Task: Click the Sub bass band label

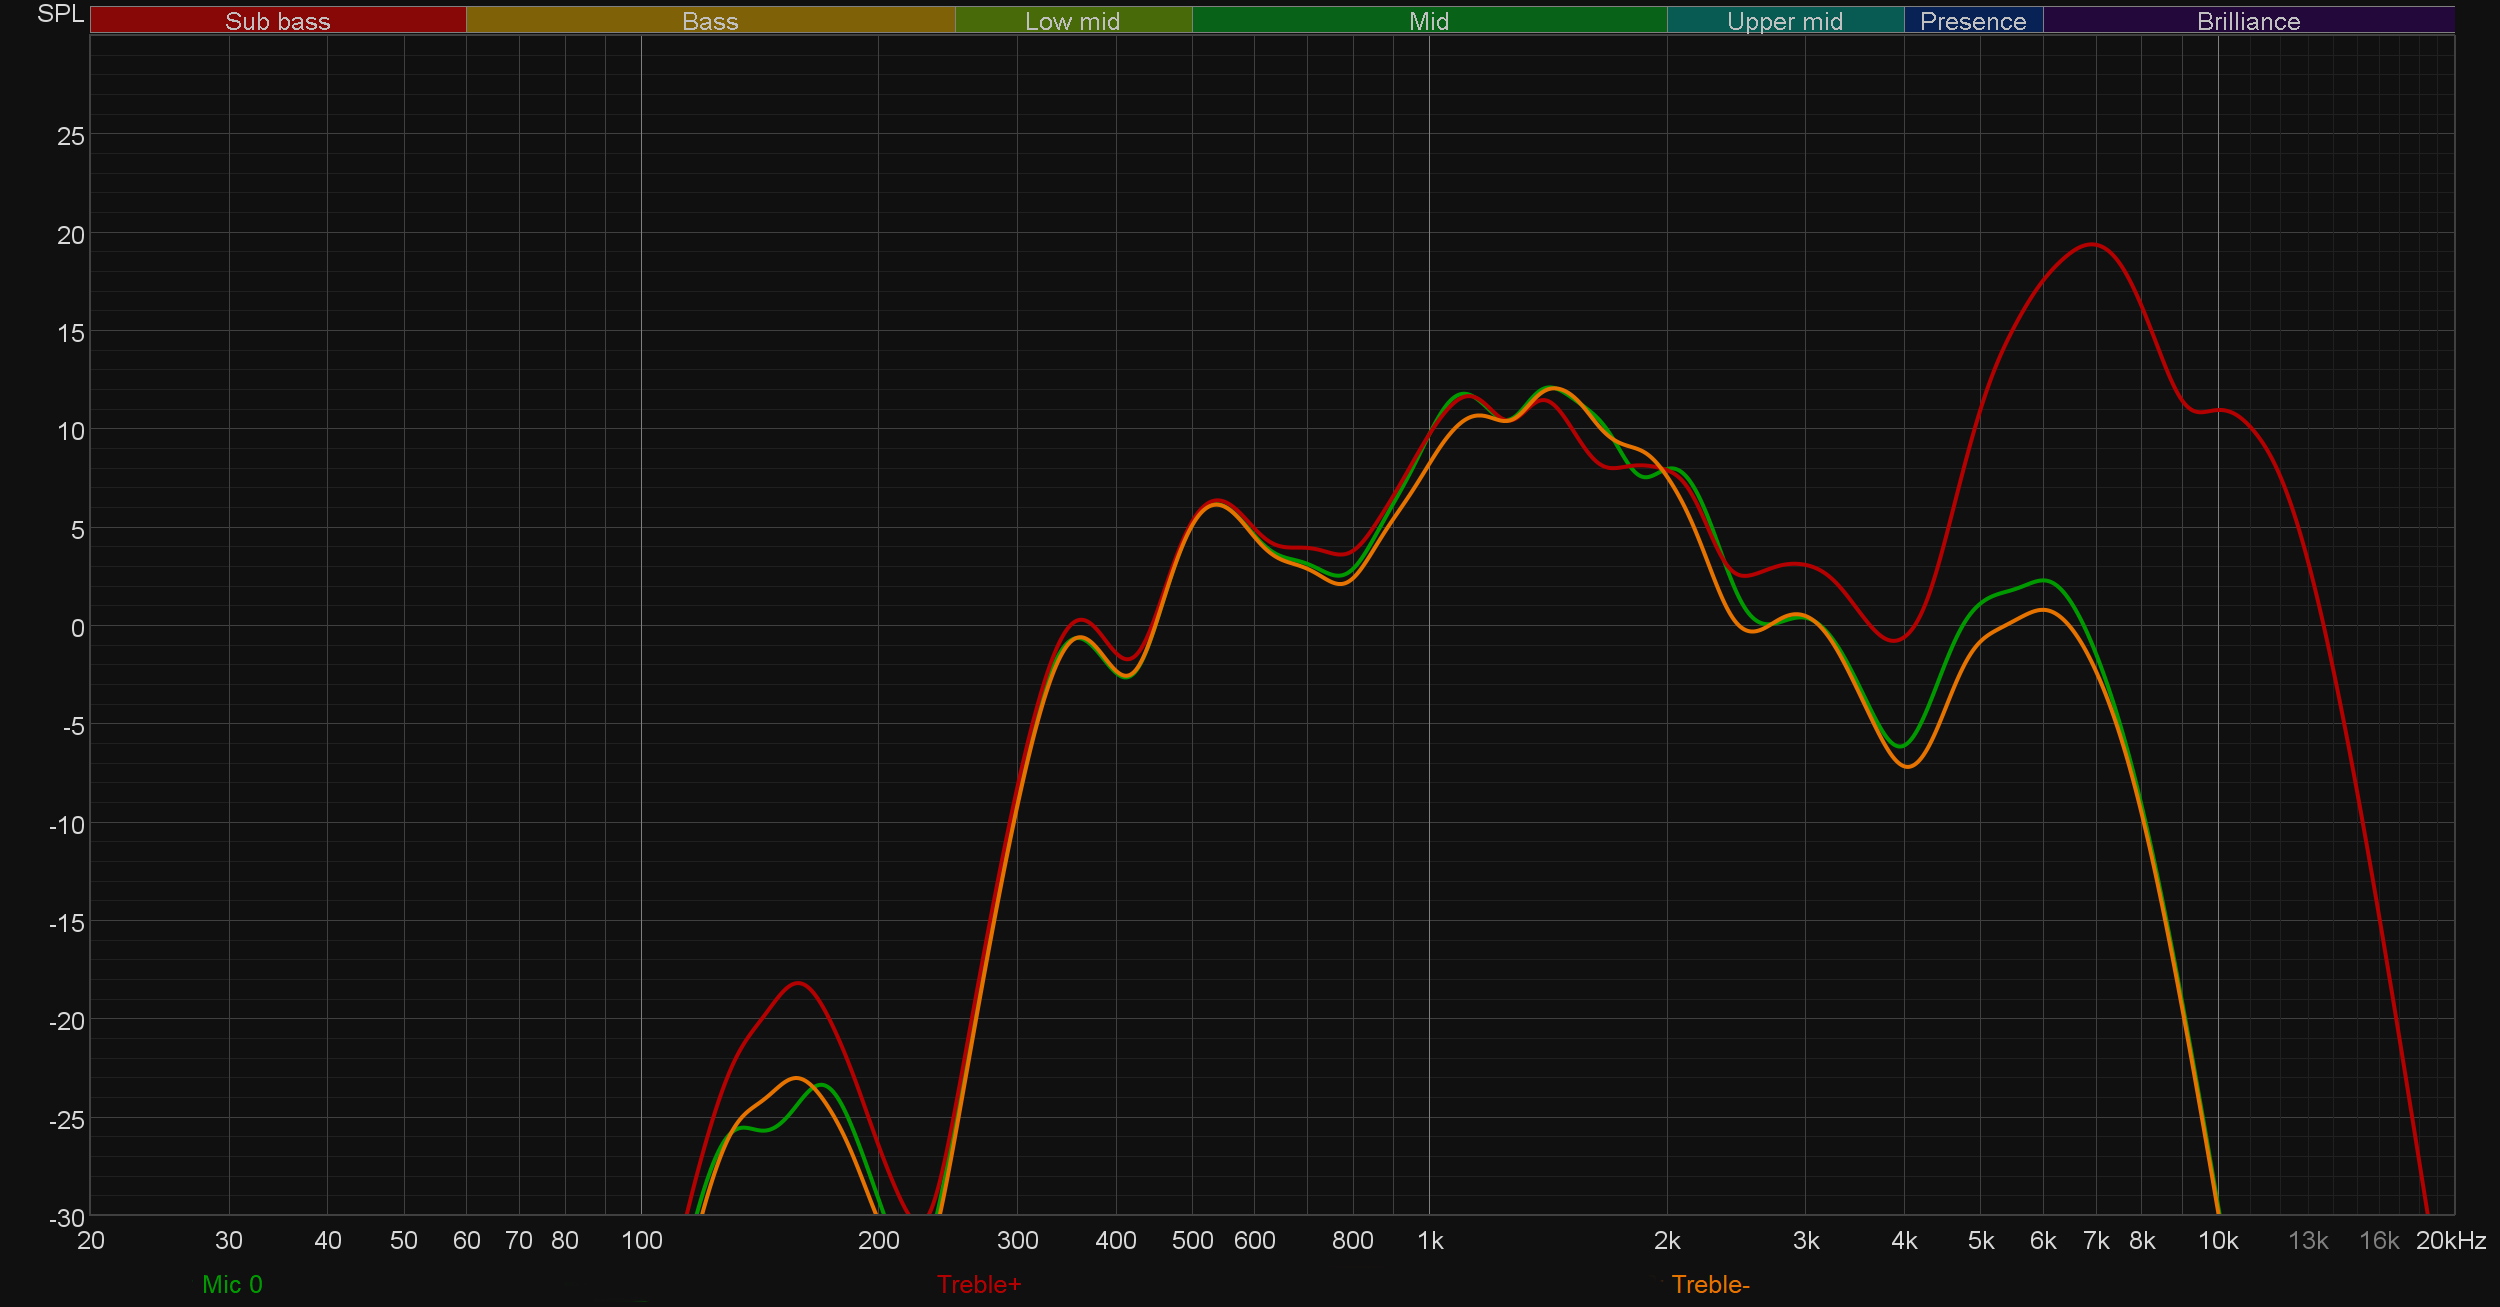Action: pos(278,21)
